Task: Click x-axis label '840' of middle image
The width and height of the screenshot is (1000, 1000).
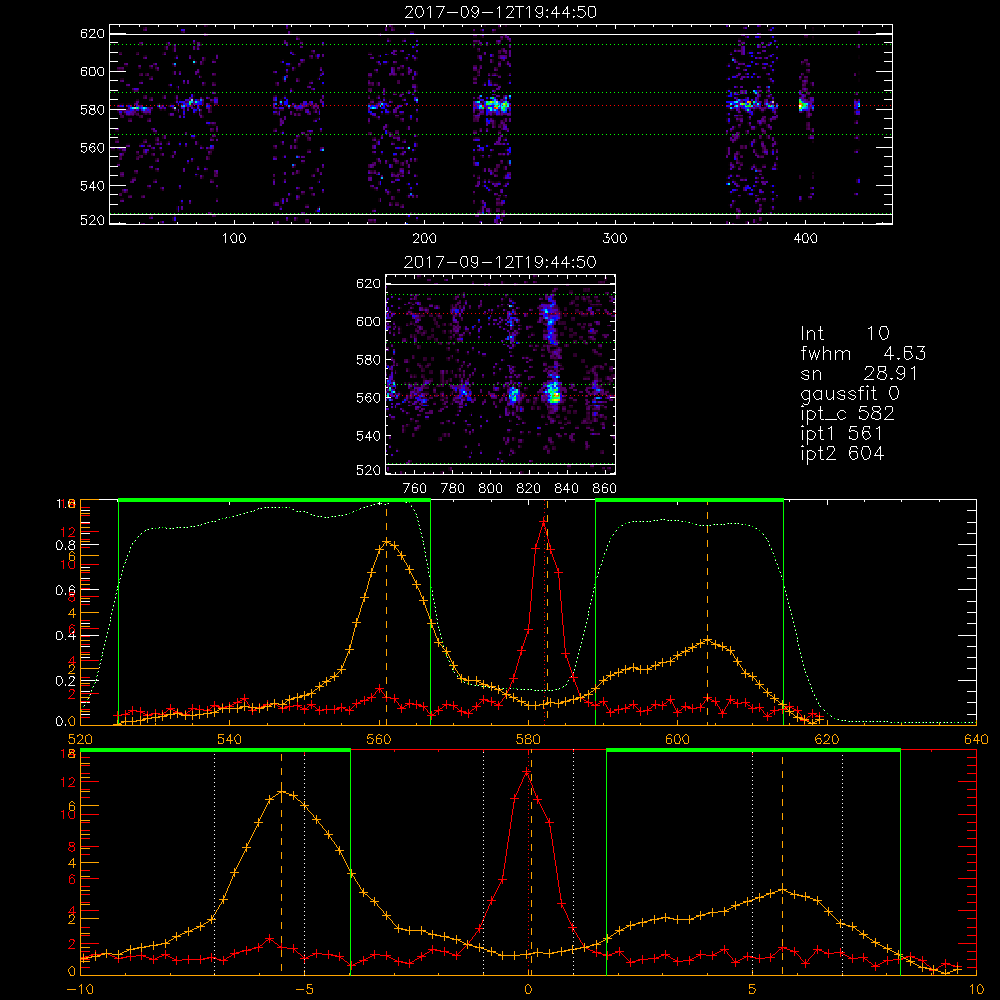Action: 566,489
